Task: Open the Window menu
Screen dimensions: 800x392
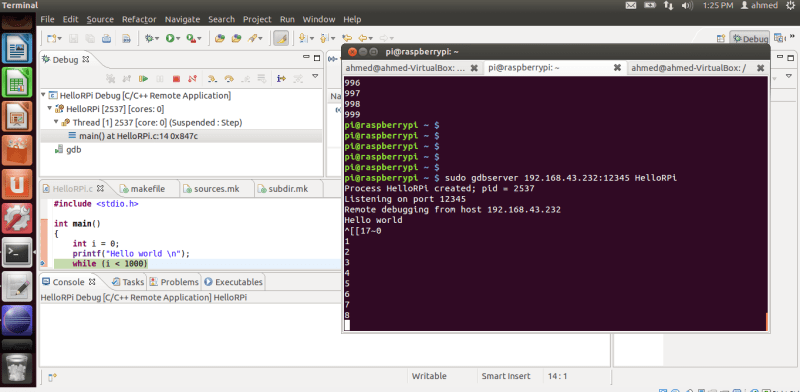Action: (319, 19)
